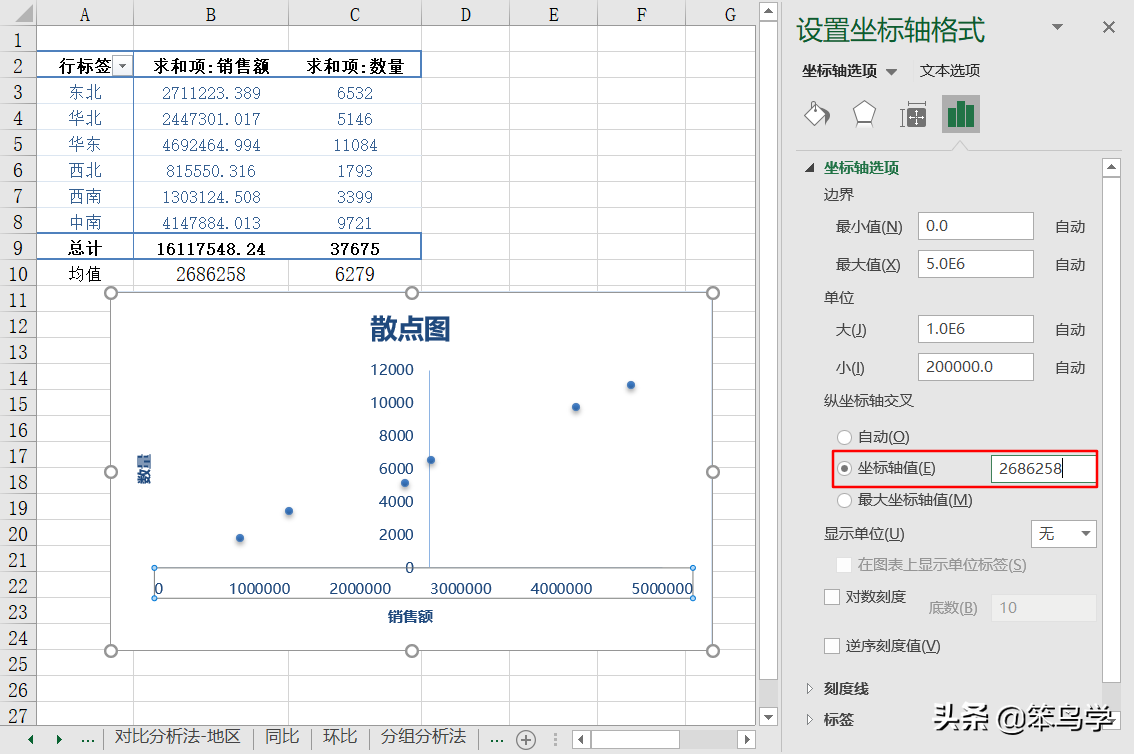Select the 同比 sheet tab
The height and width of the screenshot is (754, 1134).
pyautogui.click(x=282, y=737)
